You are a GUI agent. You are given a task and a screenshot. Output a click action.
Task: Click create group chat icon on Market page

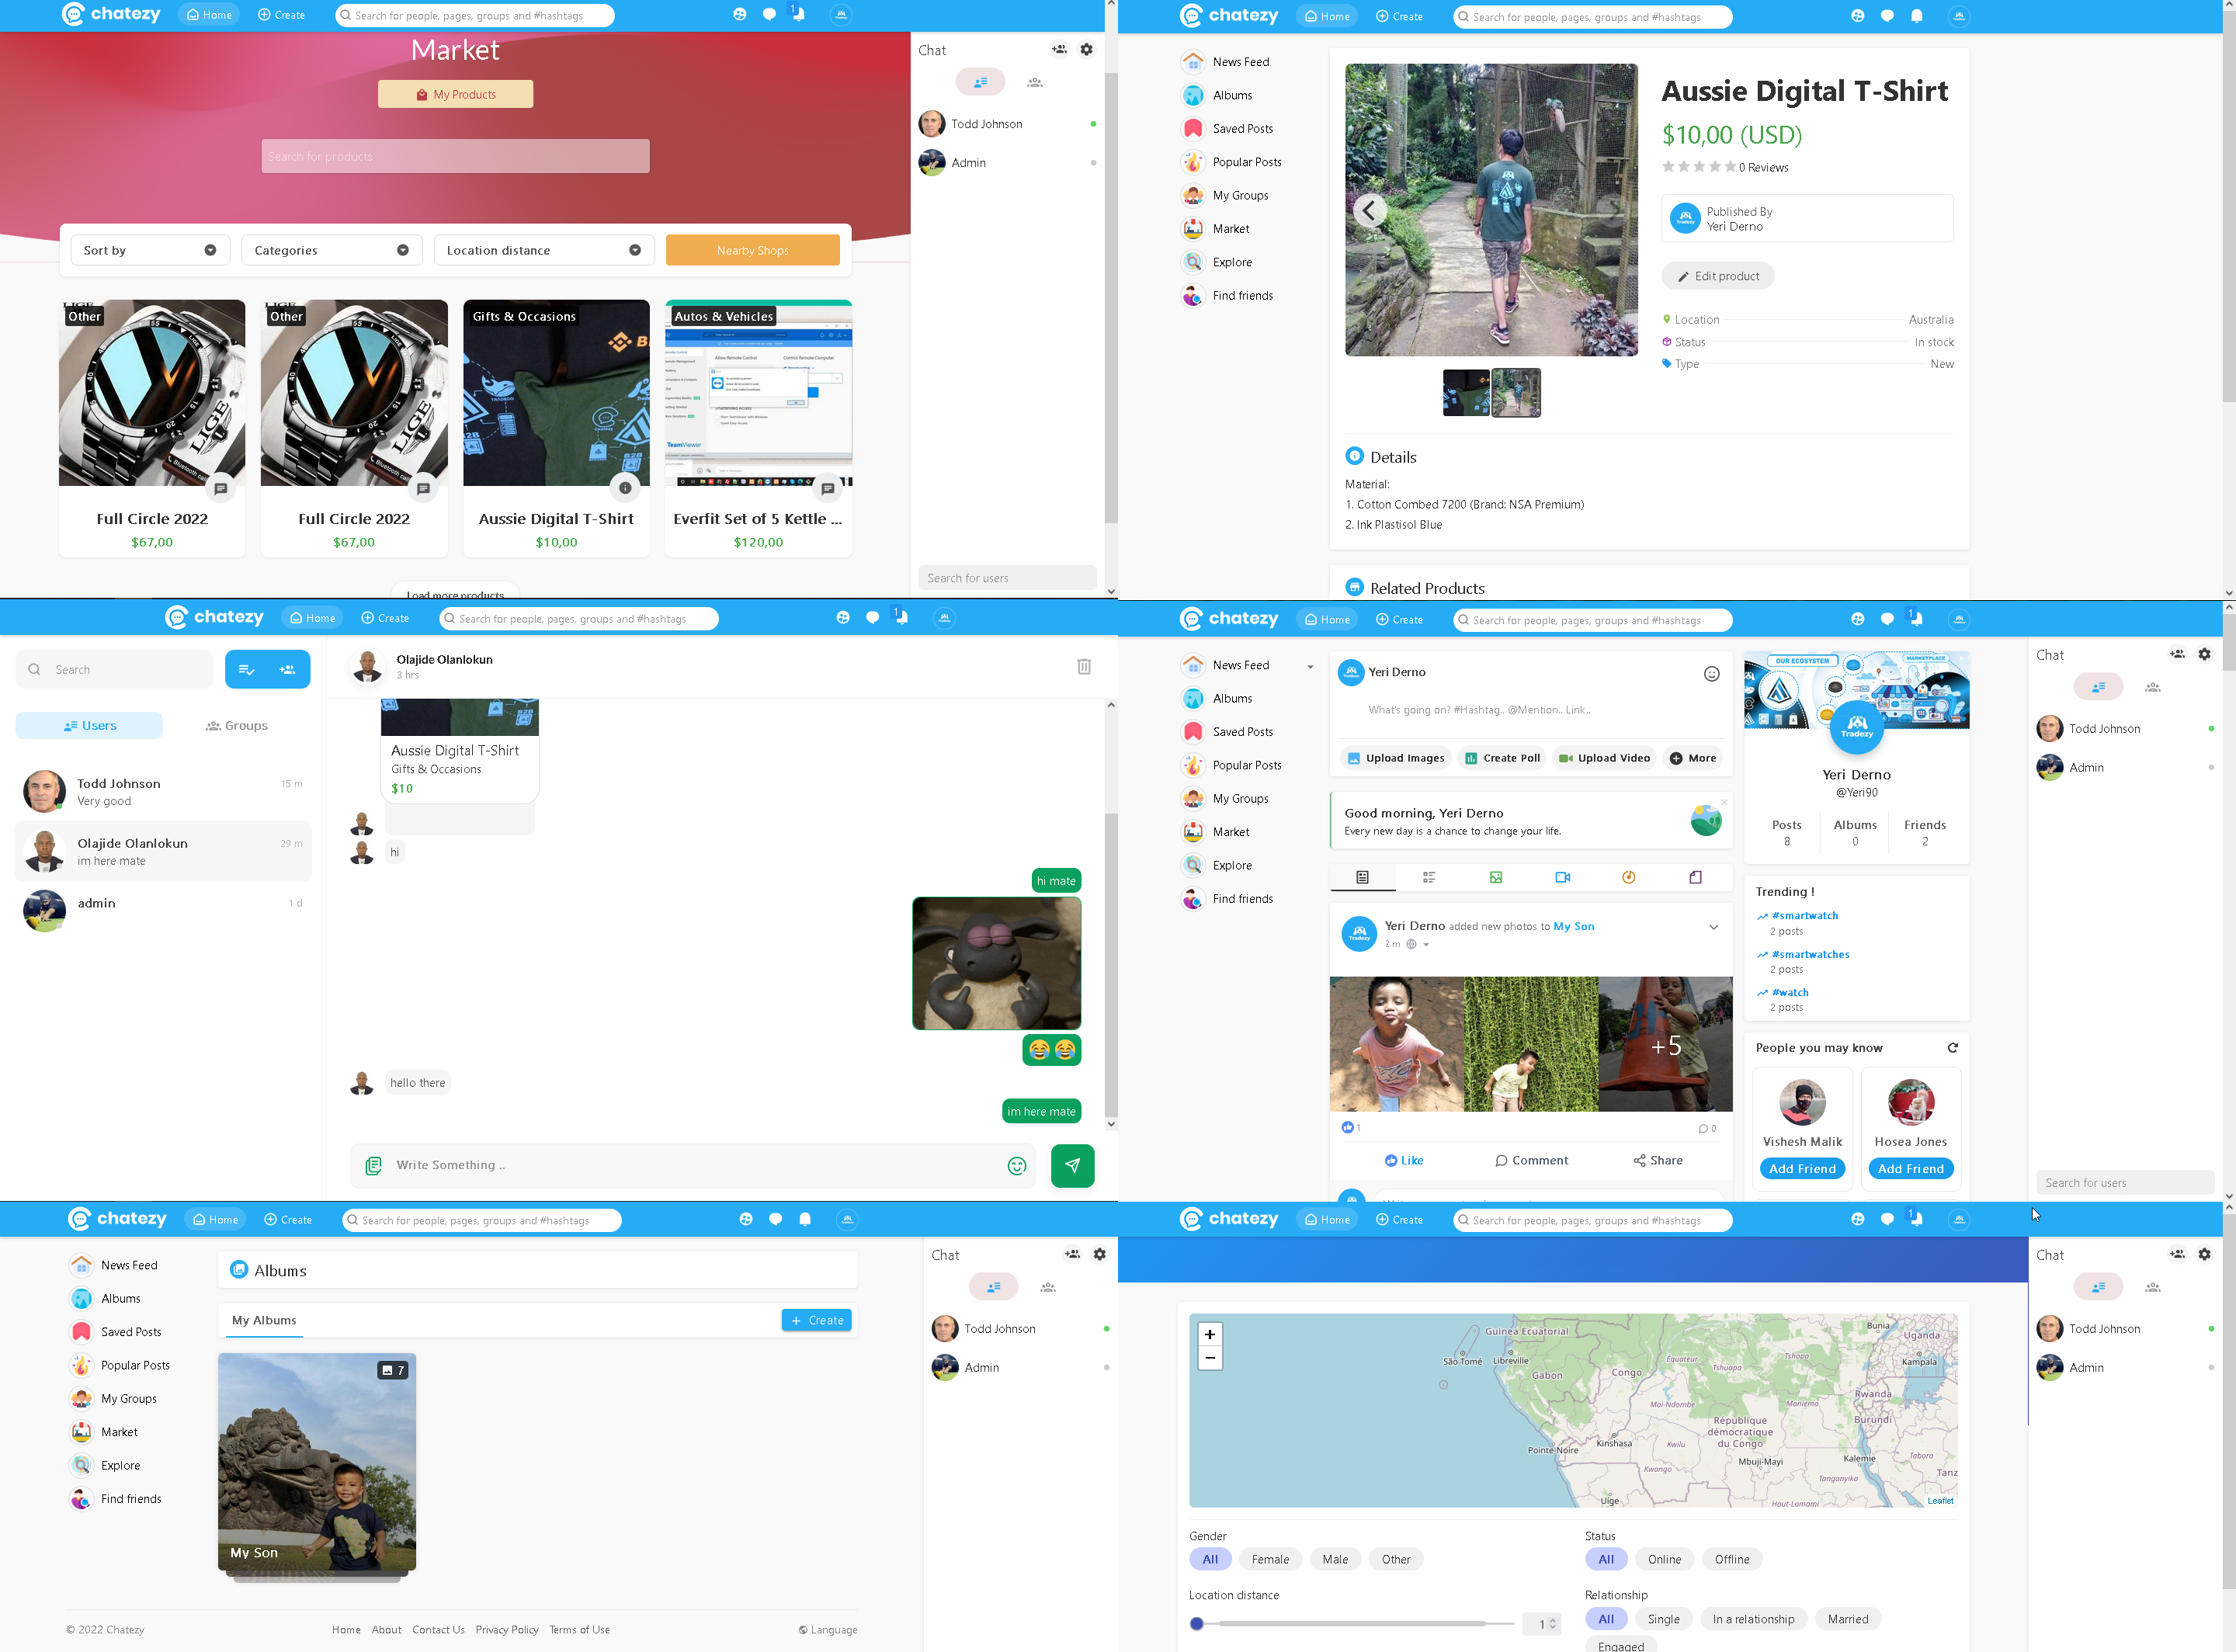point(1059,49)
